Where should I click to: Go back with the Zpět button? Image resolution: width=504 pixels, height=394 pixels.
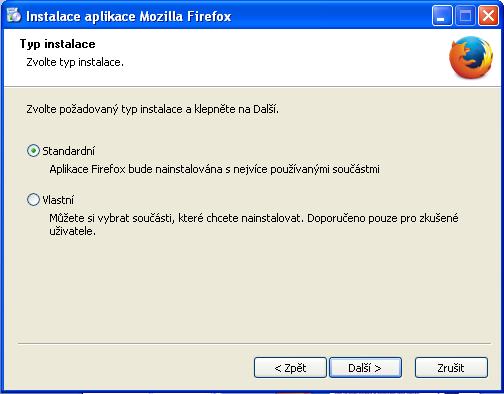point(290,368)
